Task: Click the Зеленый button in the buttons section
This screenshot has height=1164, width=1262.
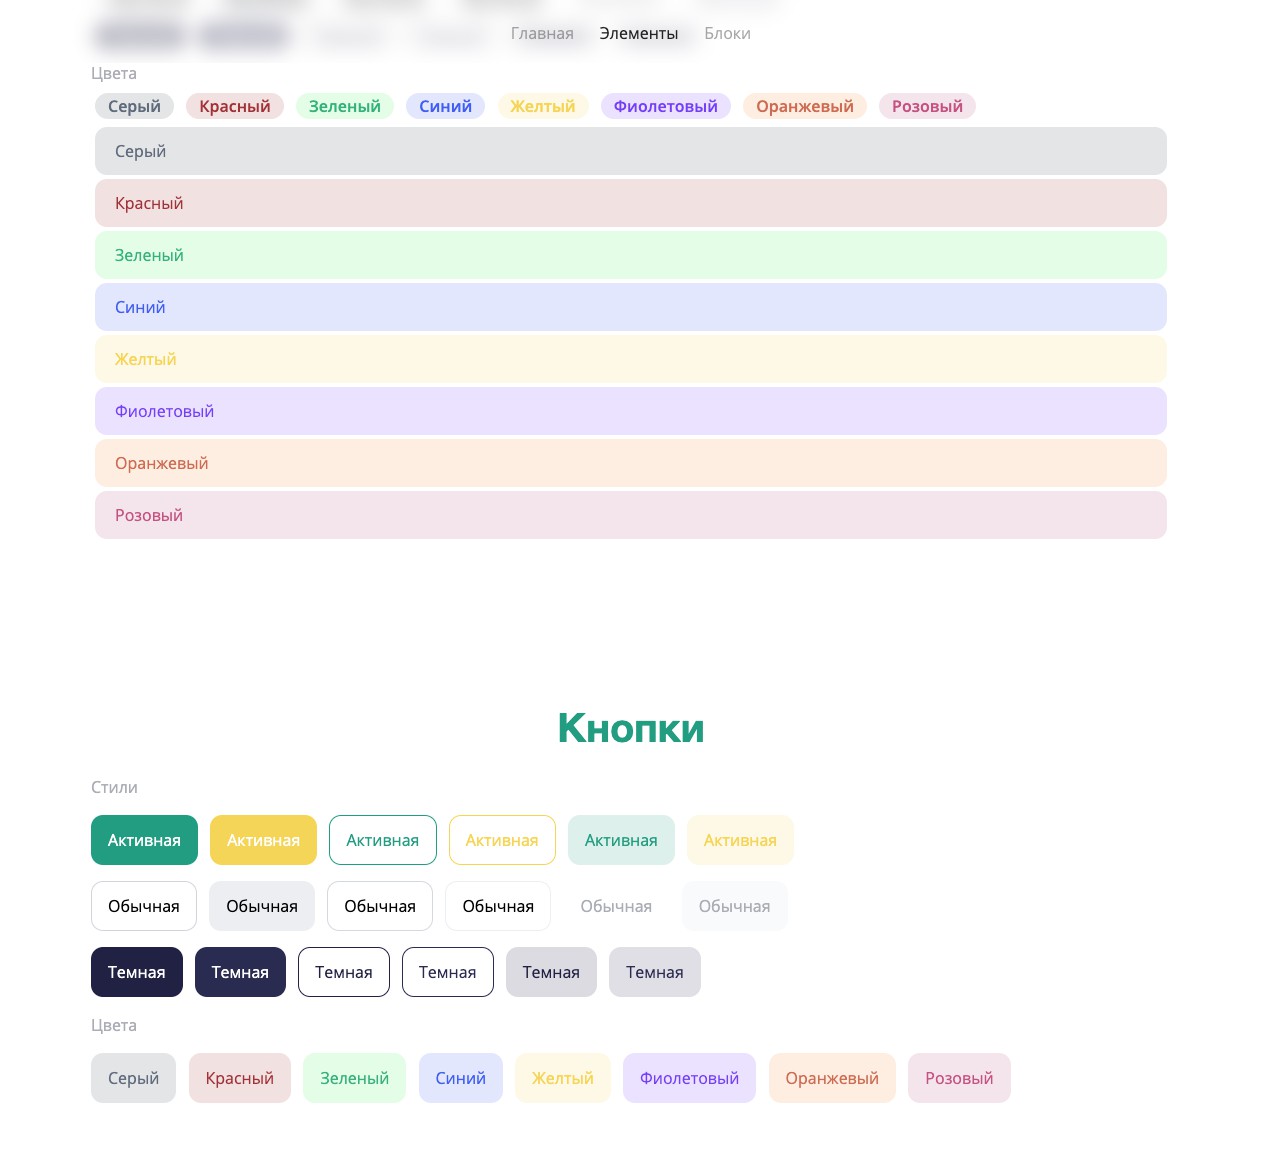Action: coord(354,1078)
